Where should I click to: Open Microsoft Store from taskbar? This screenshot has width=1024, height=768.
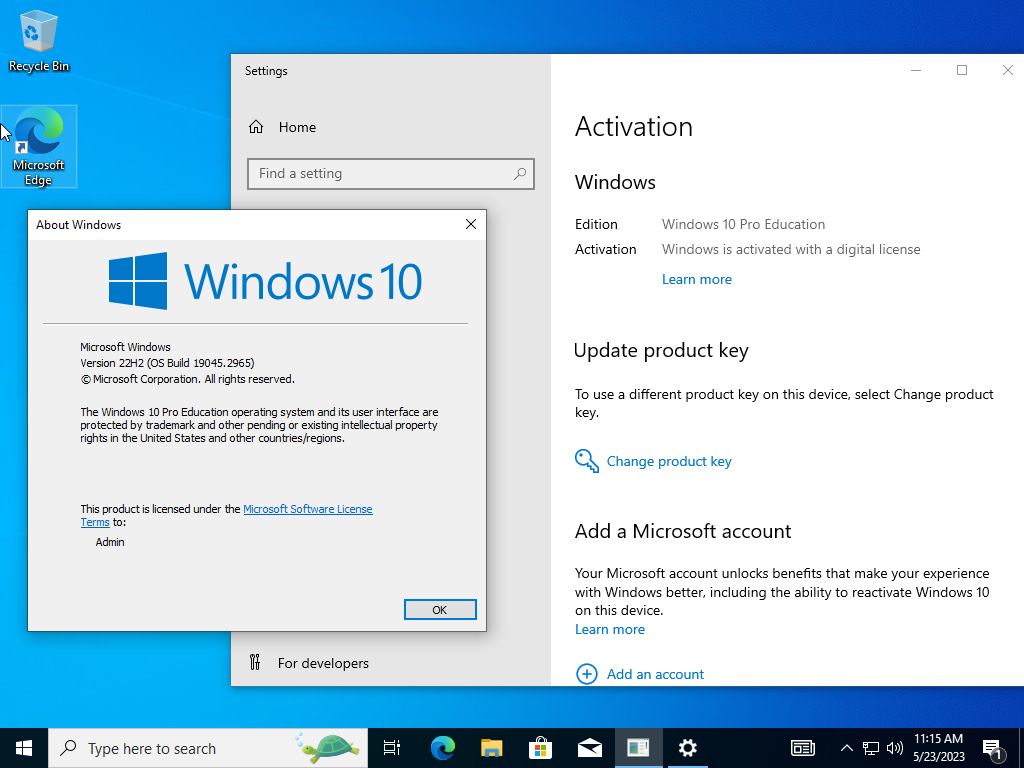coord(541,748)
